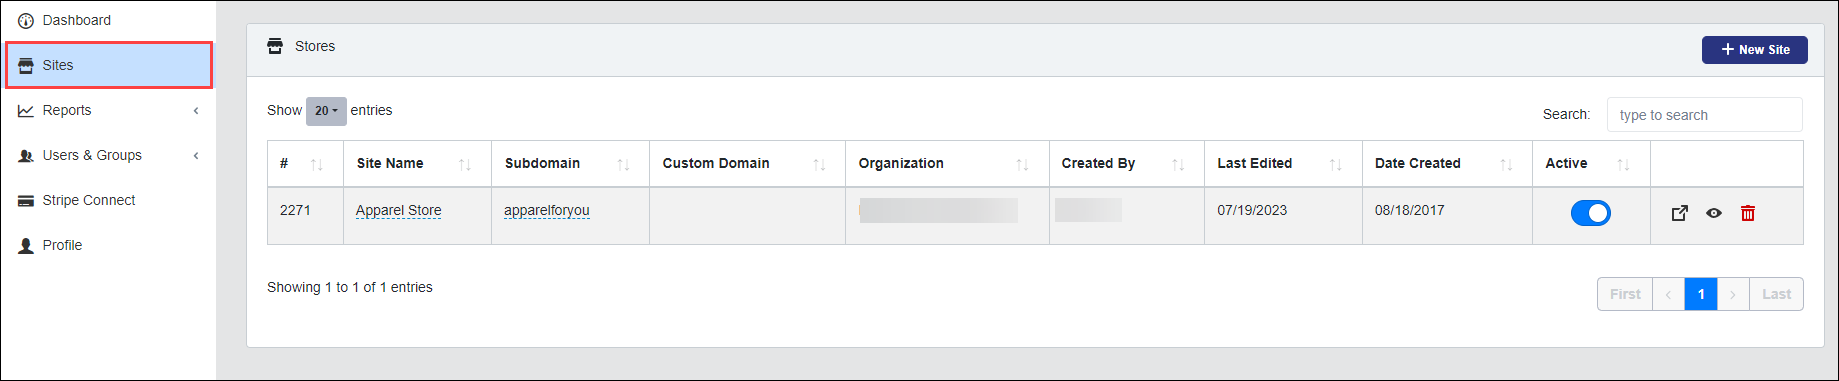
Task: Open the Show 20 entries dropdown
Action: [326, 111]
